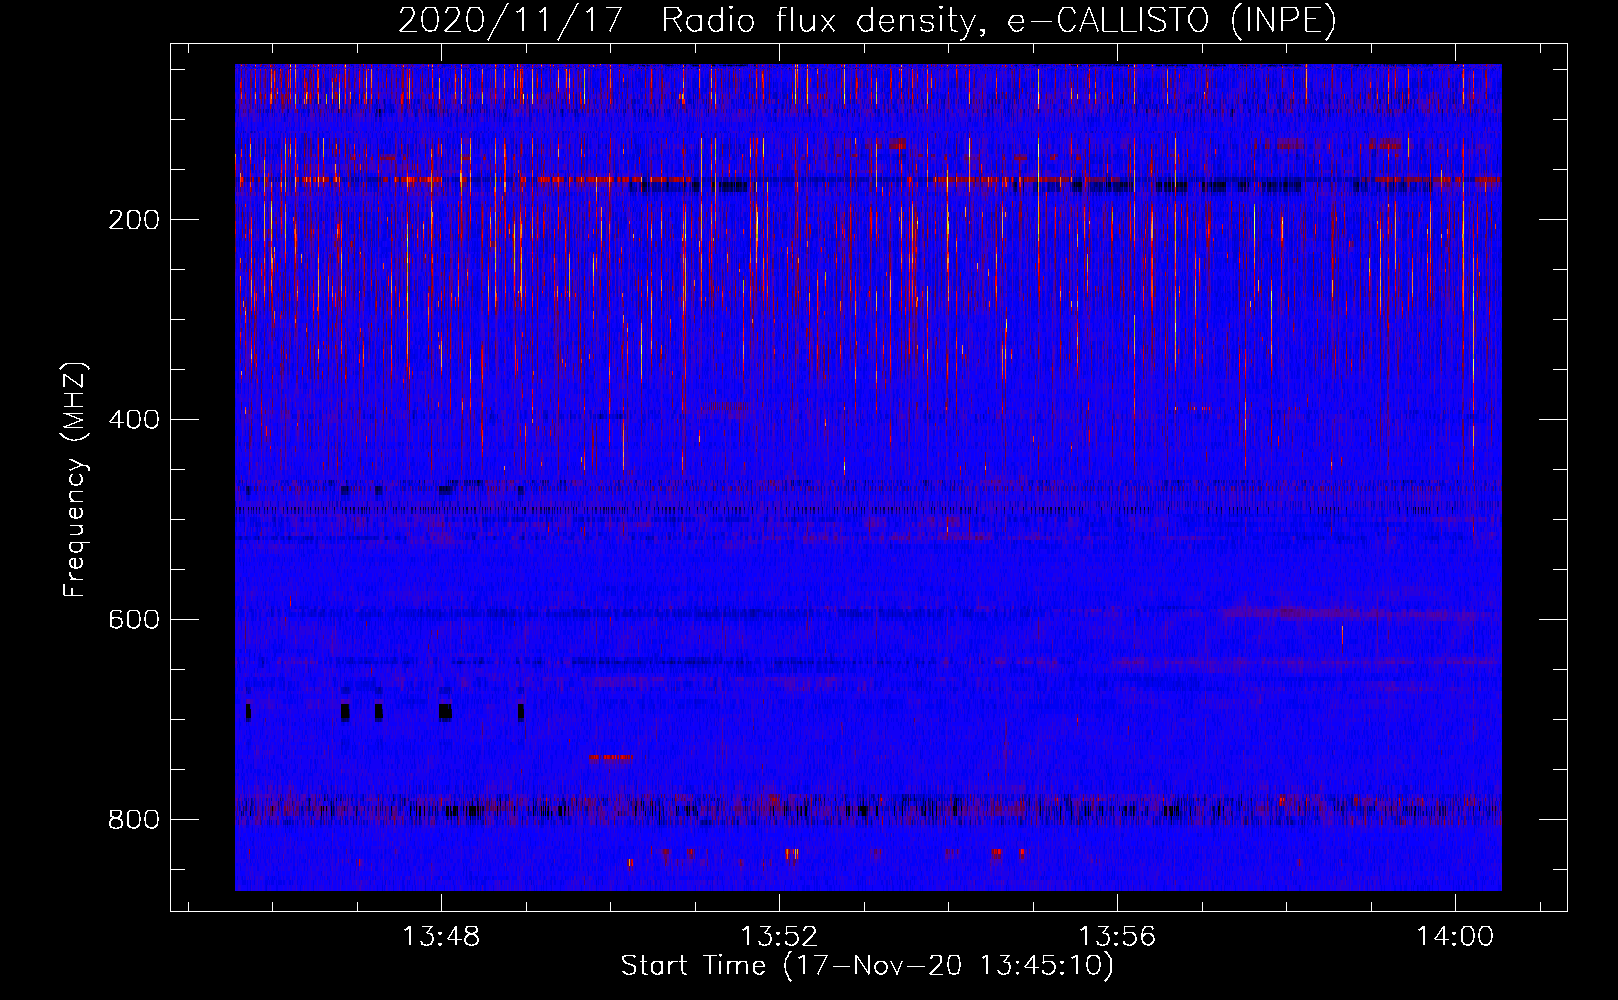Select the 14:00 time tick label
1618x1000 pixels.
pyautogui.click(x=1454, y=937)
